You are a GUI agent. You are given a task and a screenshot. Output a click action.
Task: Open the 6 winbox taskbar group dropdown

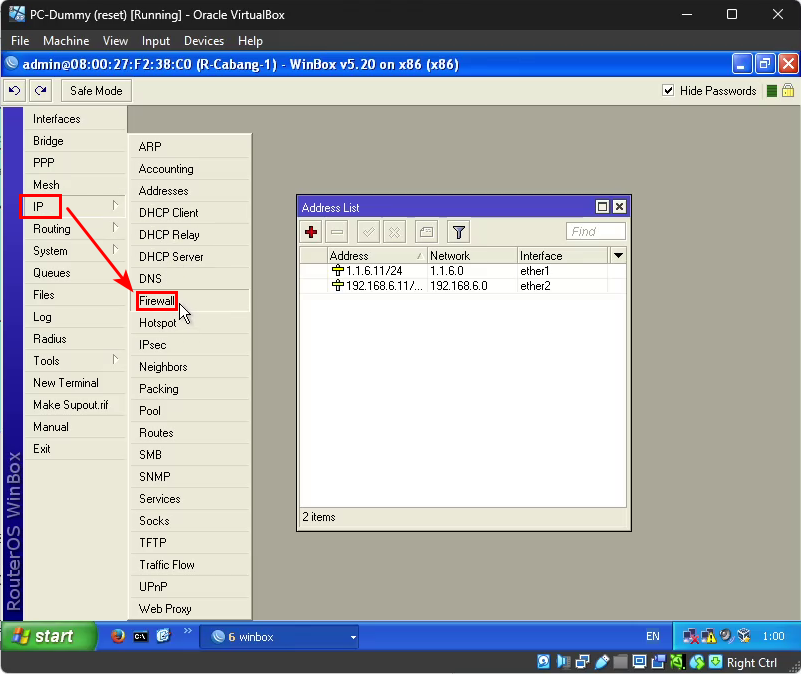click(353, 637)
